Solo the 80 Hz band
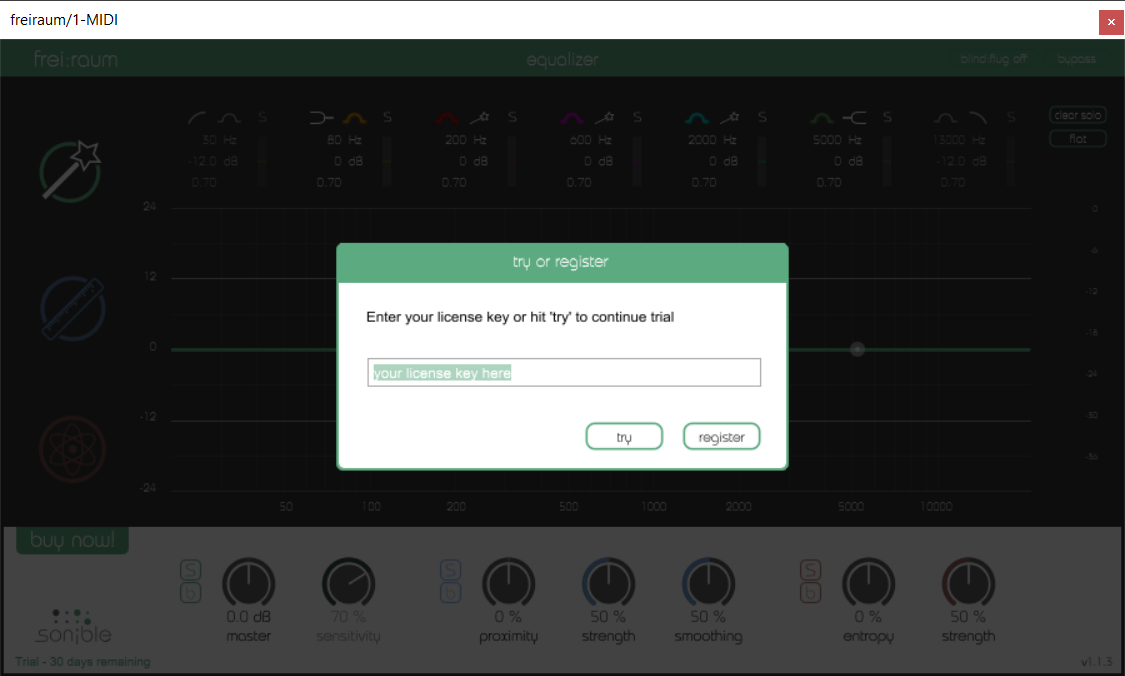The image size is (1125, 676). click(x=387, y=117)
